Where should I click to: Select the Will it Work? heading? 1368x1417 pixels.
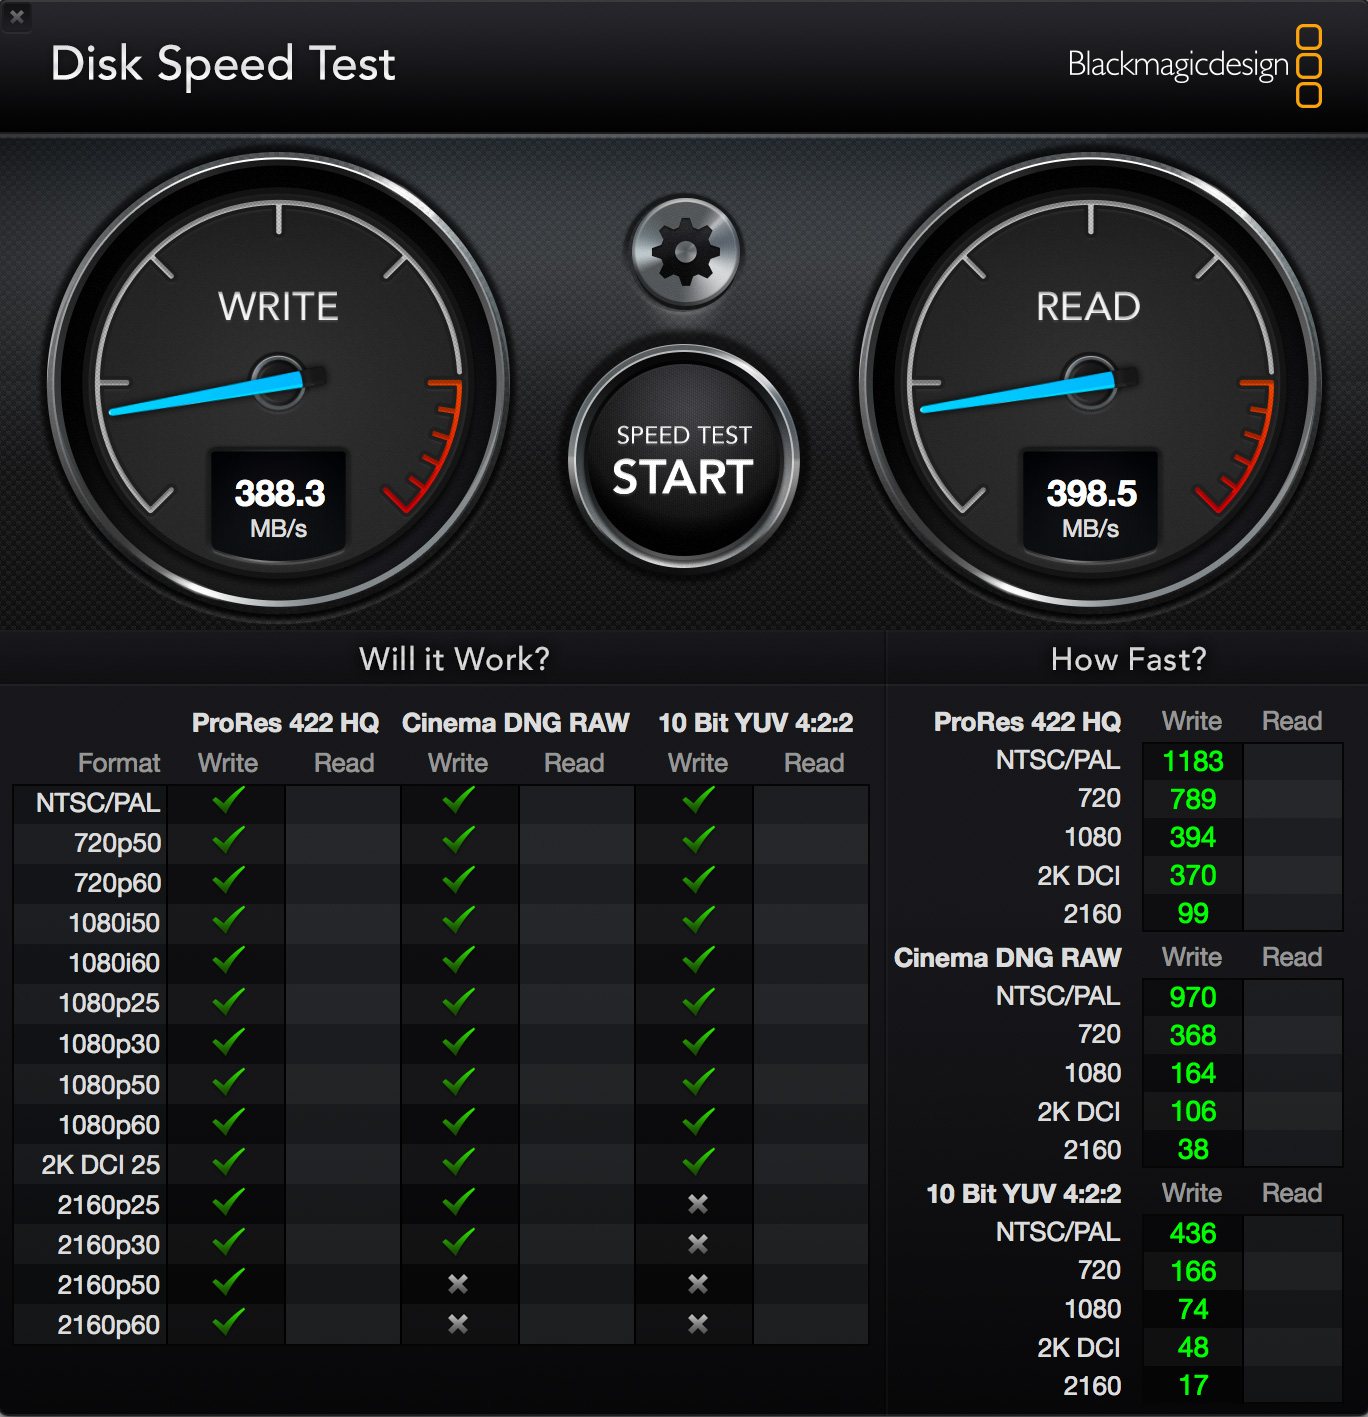coord(454,659)
